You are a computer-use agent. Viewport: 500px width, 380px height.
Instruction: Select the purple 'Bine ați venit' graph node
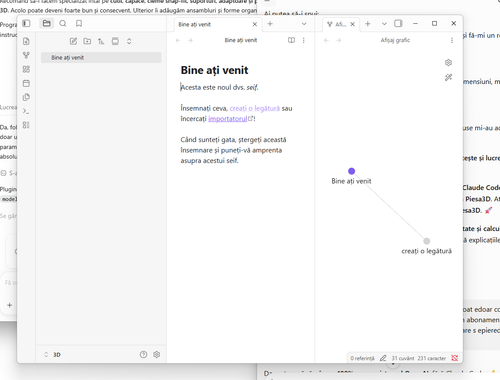[351, 171]
